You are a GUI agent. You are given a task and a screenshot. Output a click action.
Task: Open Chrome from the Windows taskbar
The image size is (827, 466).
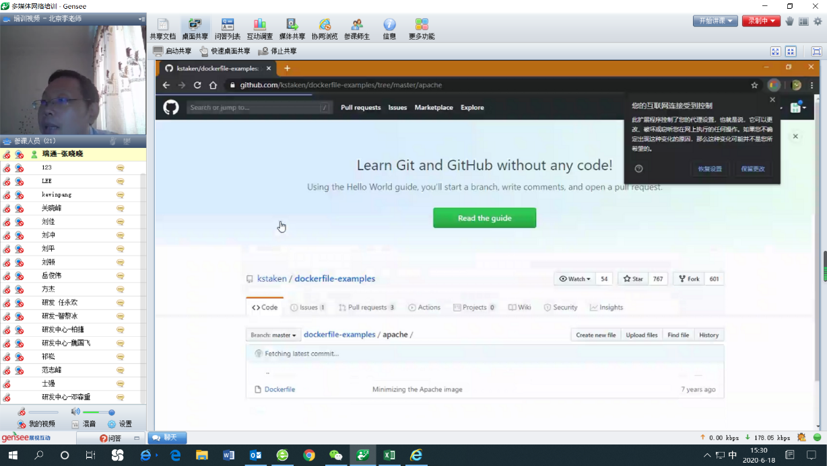coord(309,455)
